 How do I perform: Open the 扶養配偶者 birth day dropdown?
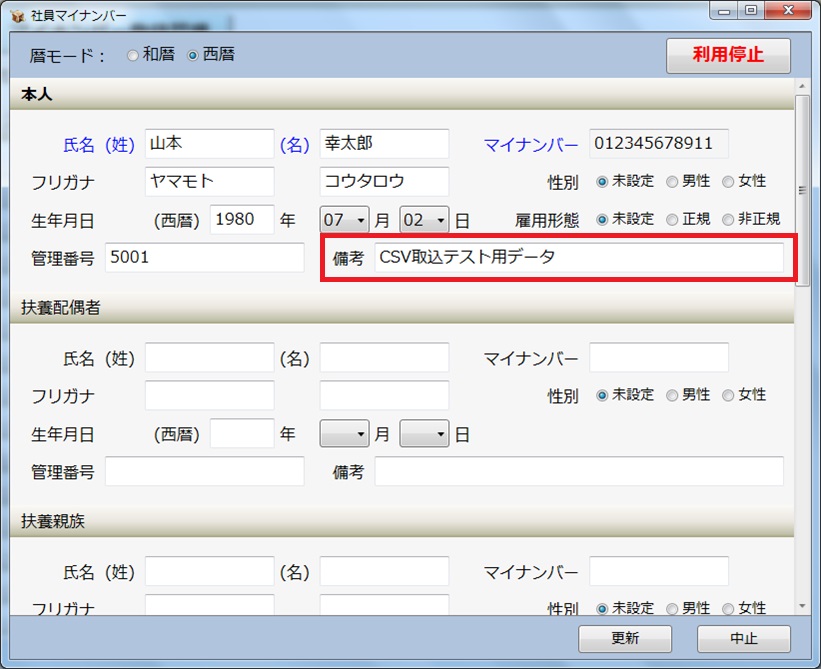coord(424,433)
